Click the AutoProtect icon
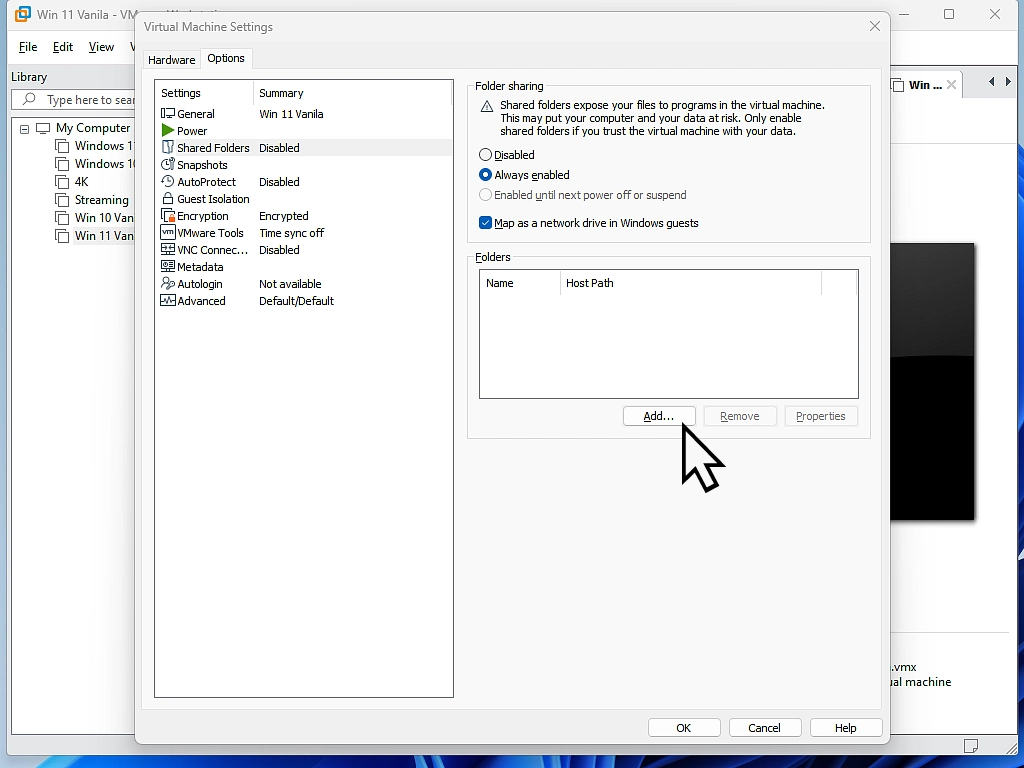The image size is (1024, 768). click(168, 182)
